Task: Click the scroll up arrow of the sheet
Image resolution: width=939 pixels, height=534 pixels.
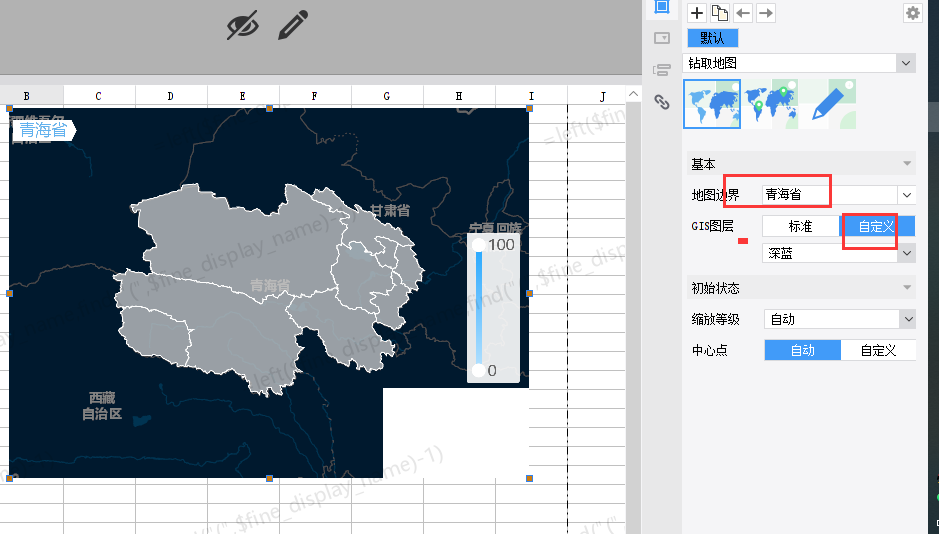Action: [634, 94]
